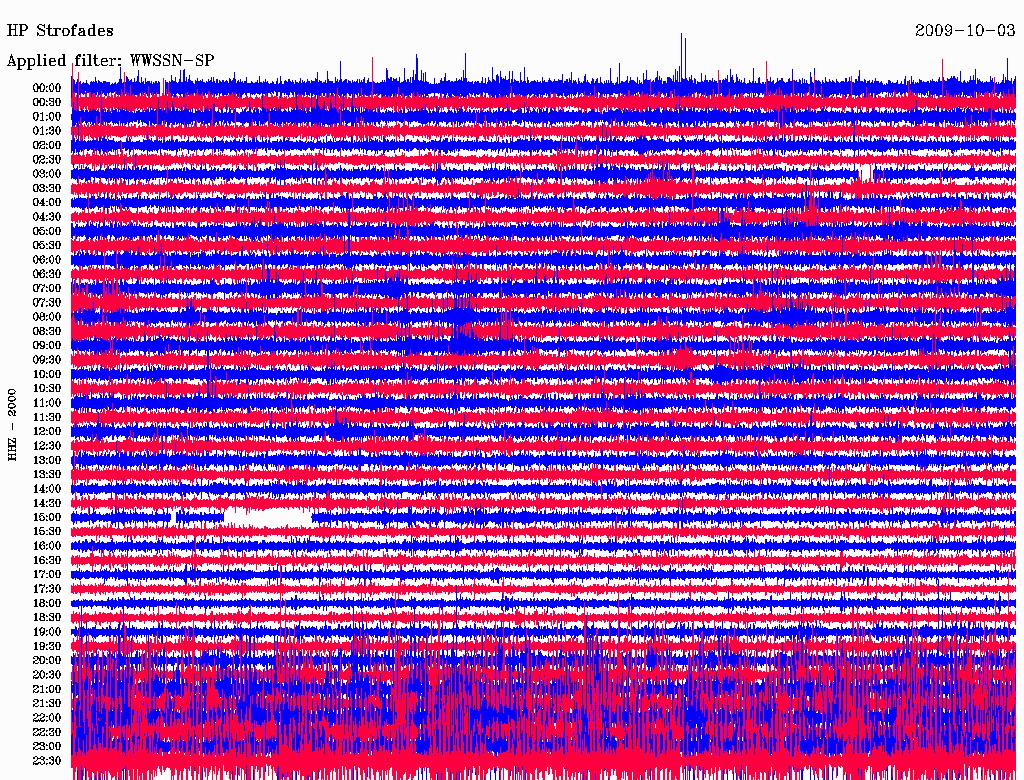
Task: Select the 09:30 time label
Action: 47,360
